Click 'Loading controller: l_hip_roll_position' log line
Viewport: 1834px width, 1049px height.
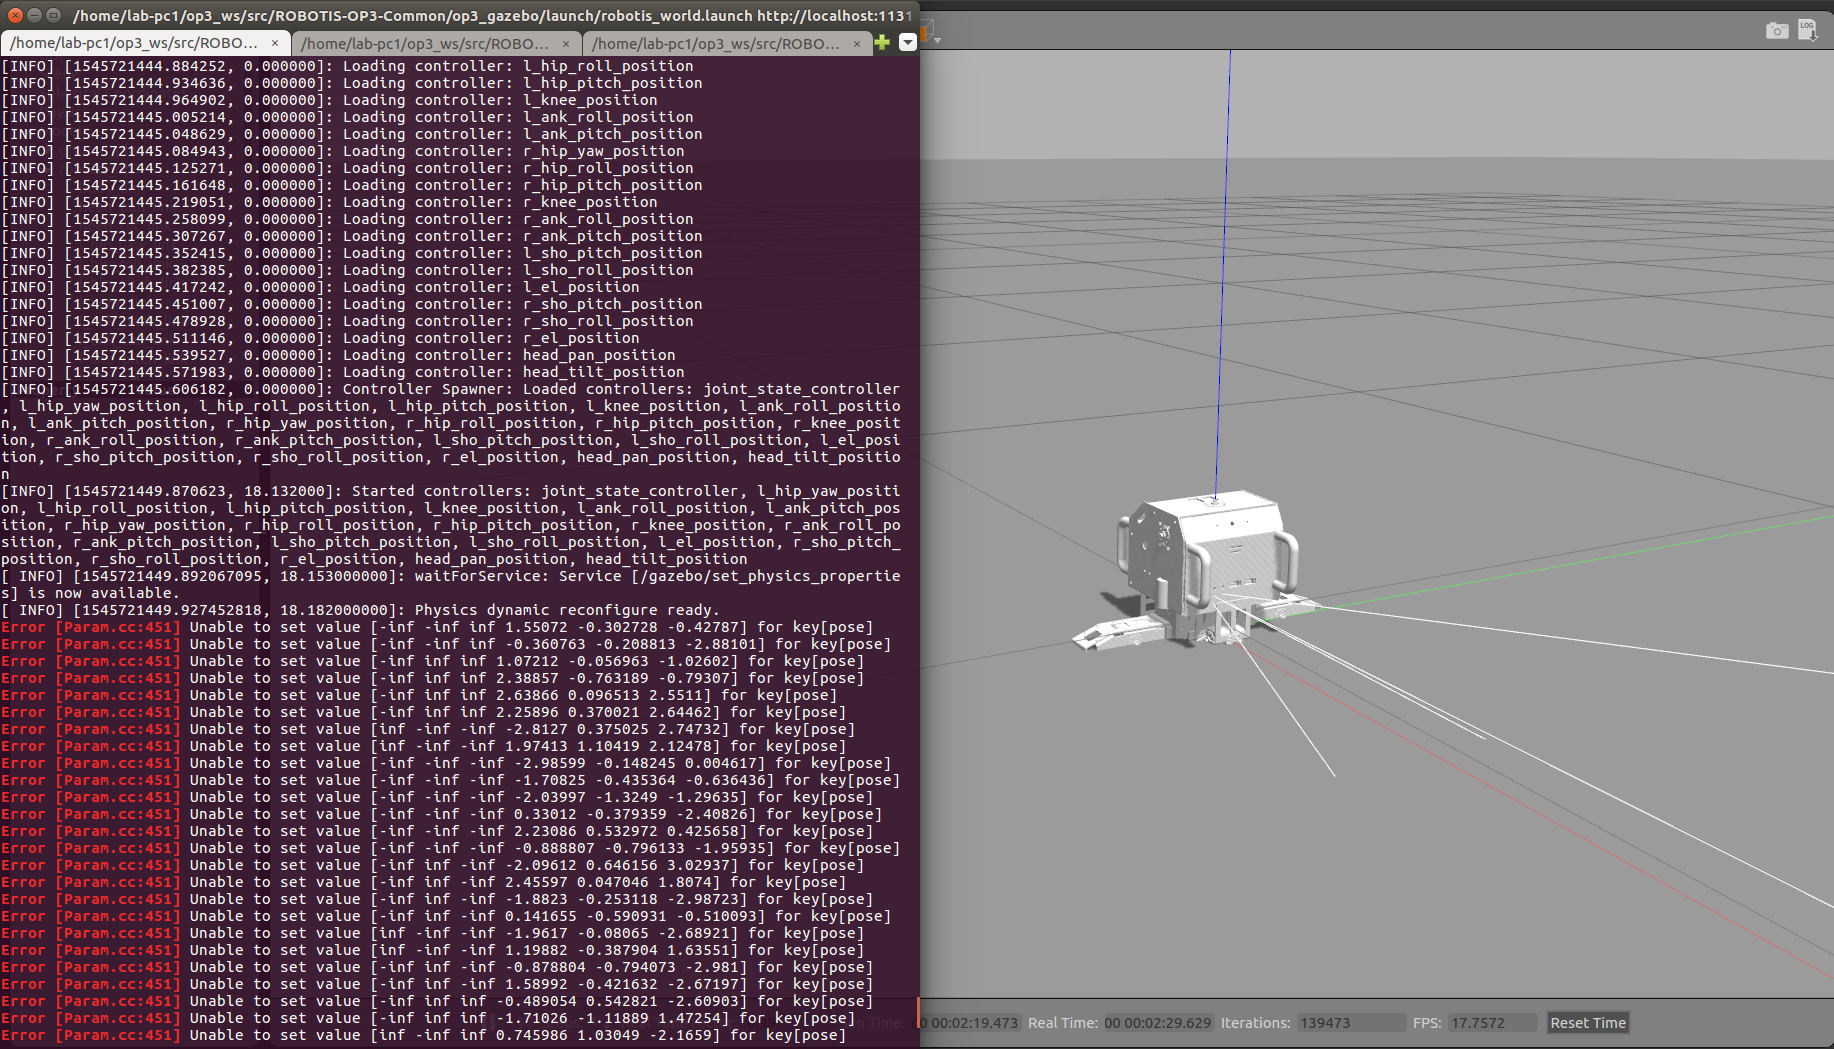[347, 66]
